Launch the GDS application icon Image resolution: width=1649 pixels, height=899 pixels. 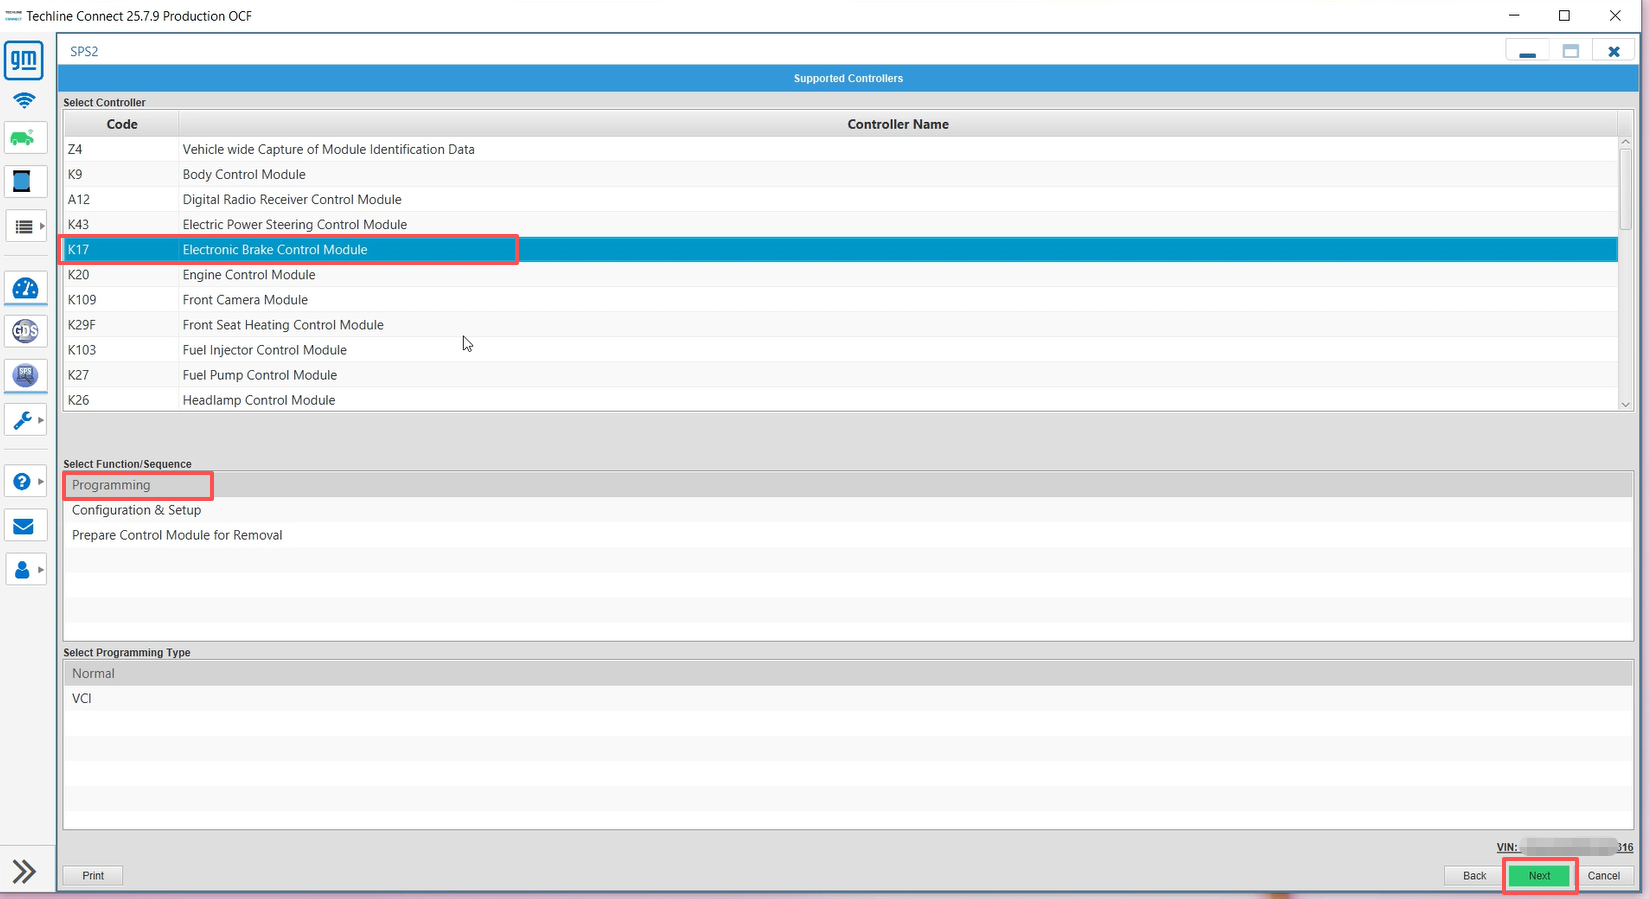[x=25, y=331]
